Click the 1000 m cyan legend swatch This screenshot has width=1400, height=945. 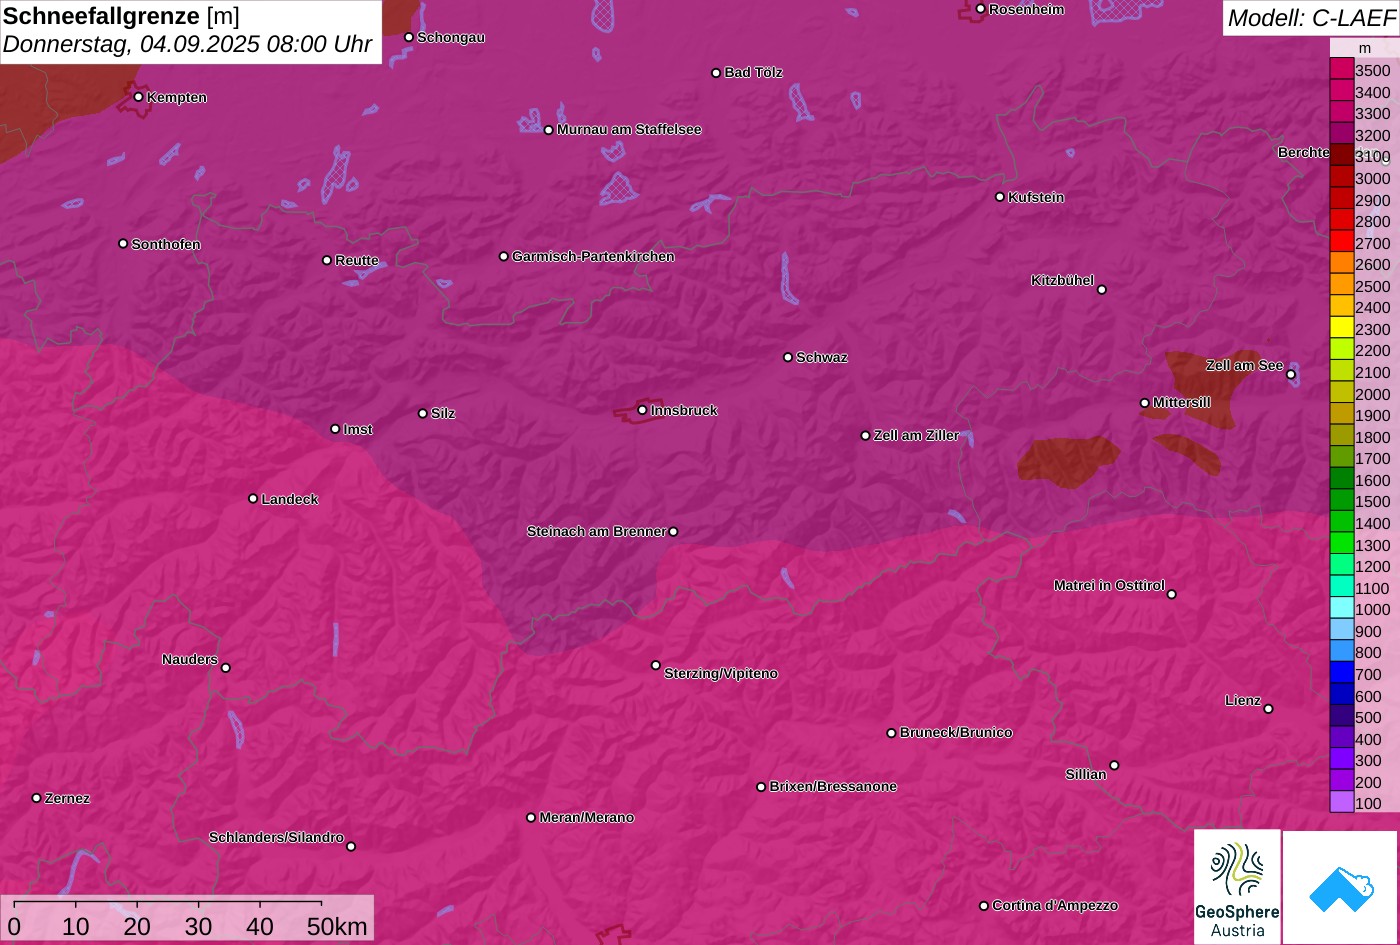1341,609
